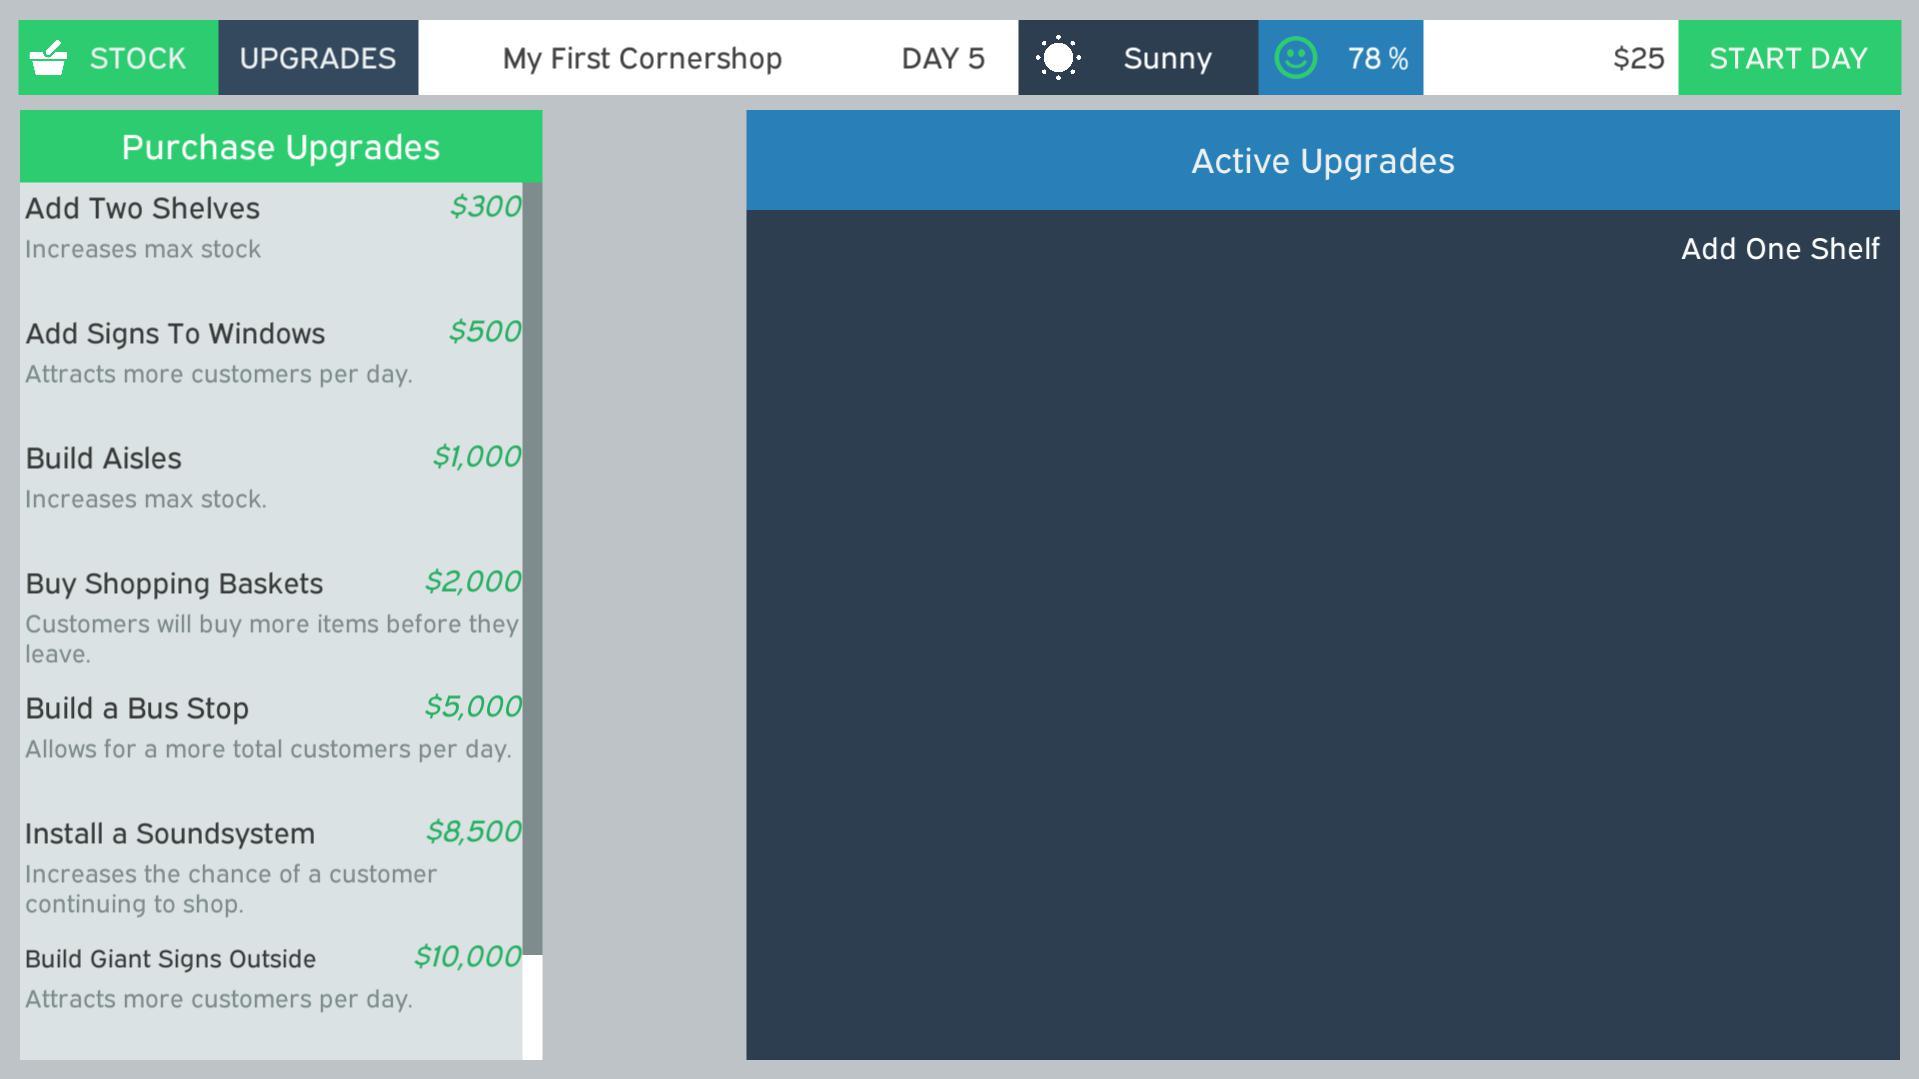Click the $300 price of Two Shelves
This screenshot has height=1079, width=1919.
point(485,207)
